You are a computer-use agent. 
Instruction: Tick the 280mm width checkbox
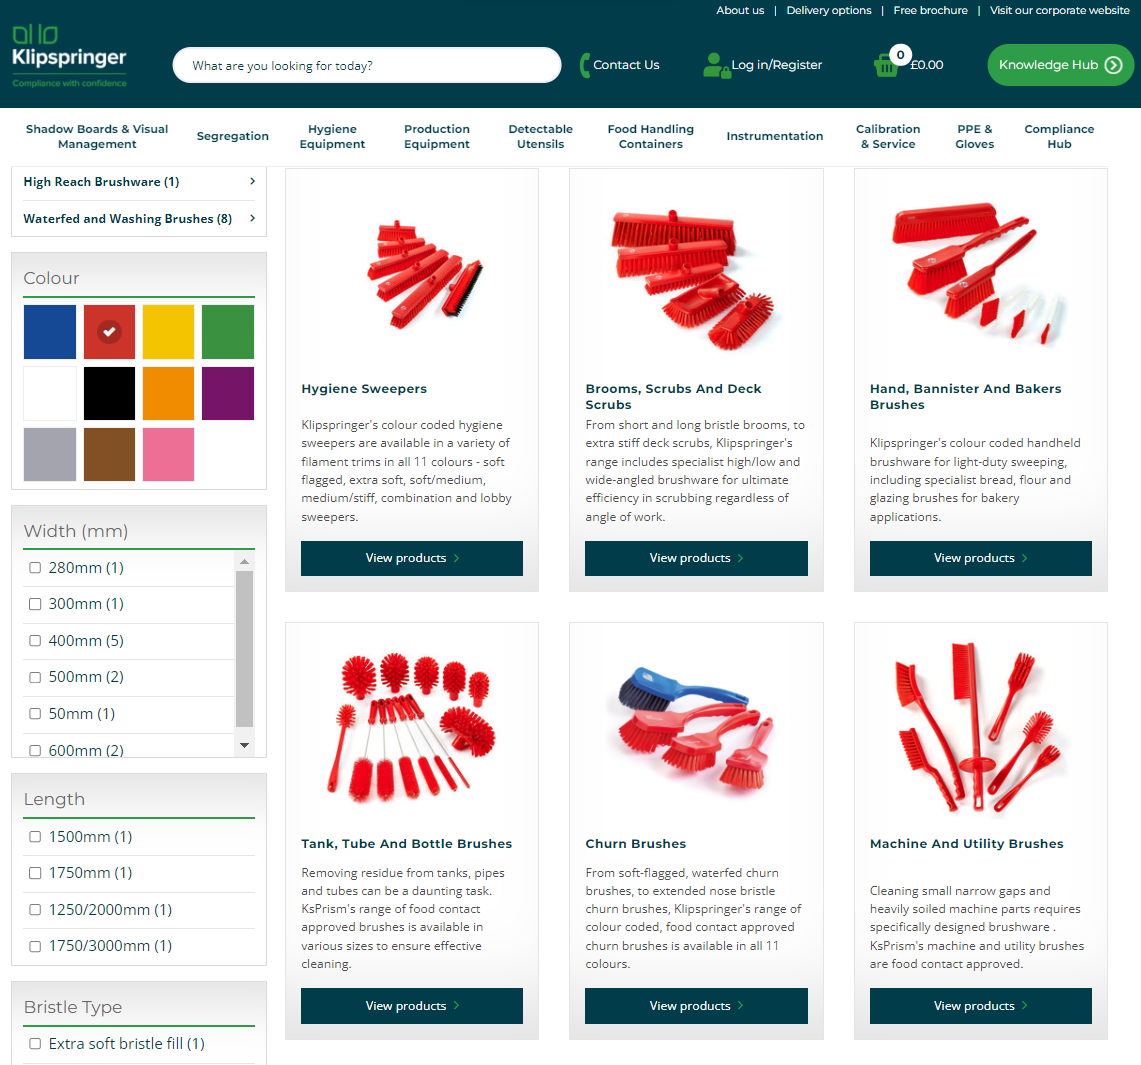pos(35,567)
